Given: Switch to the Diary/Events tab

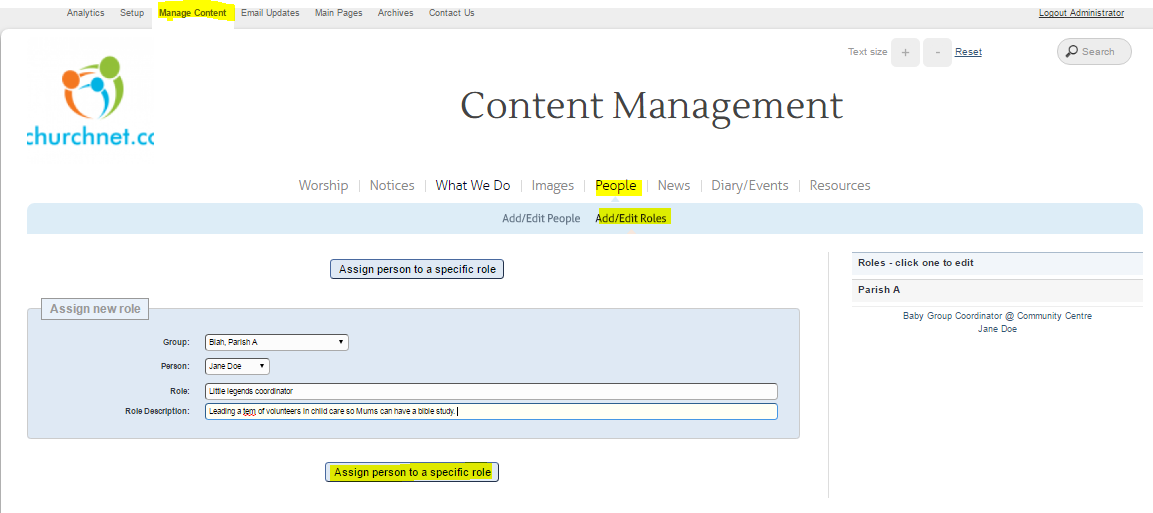Looking at the screenshot, I should pos(749,185).
